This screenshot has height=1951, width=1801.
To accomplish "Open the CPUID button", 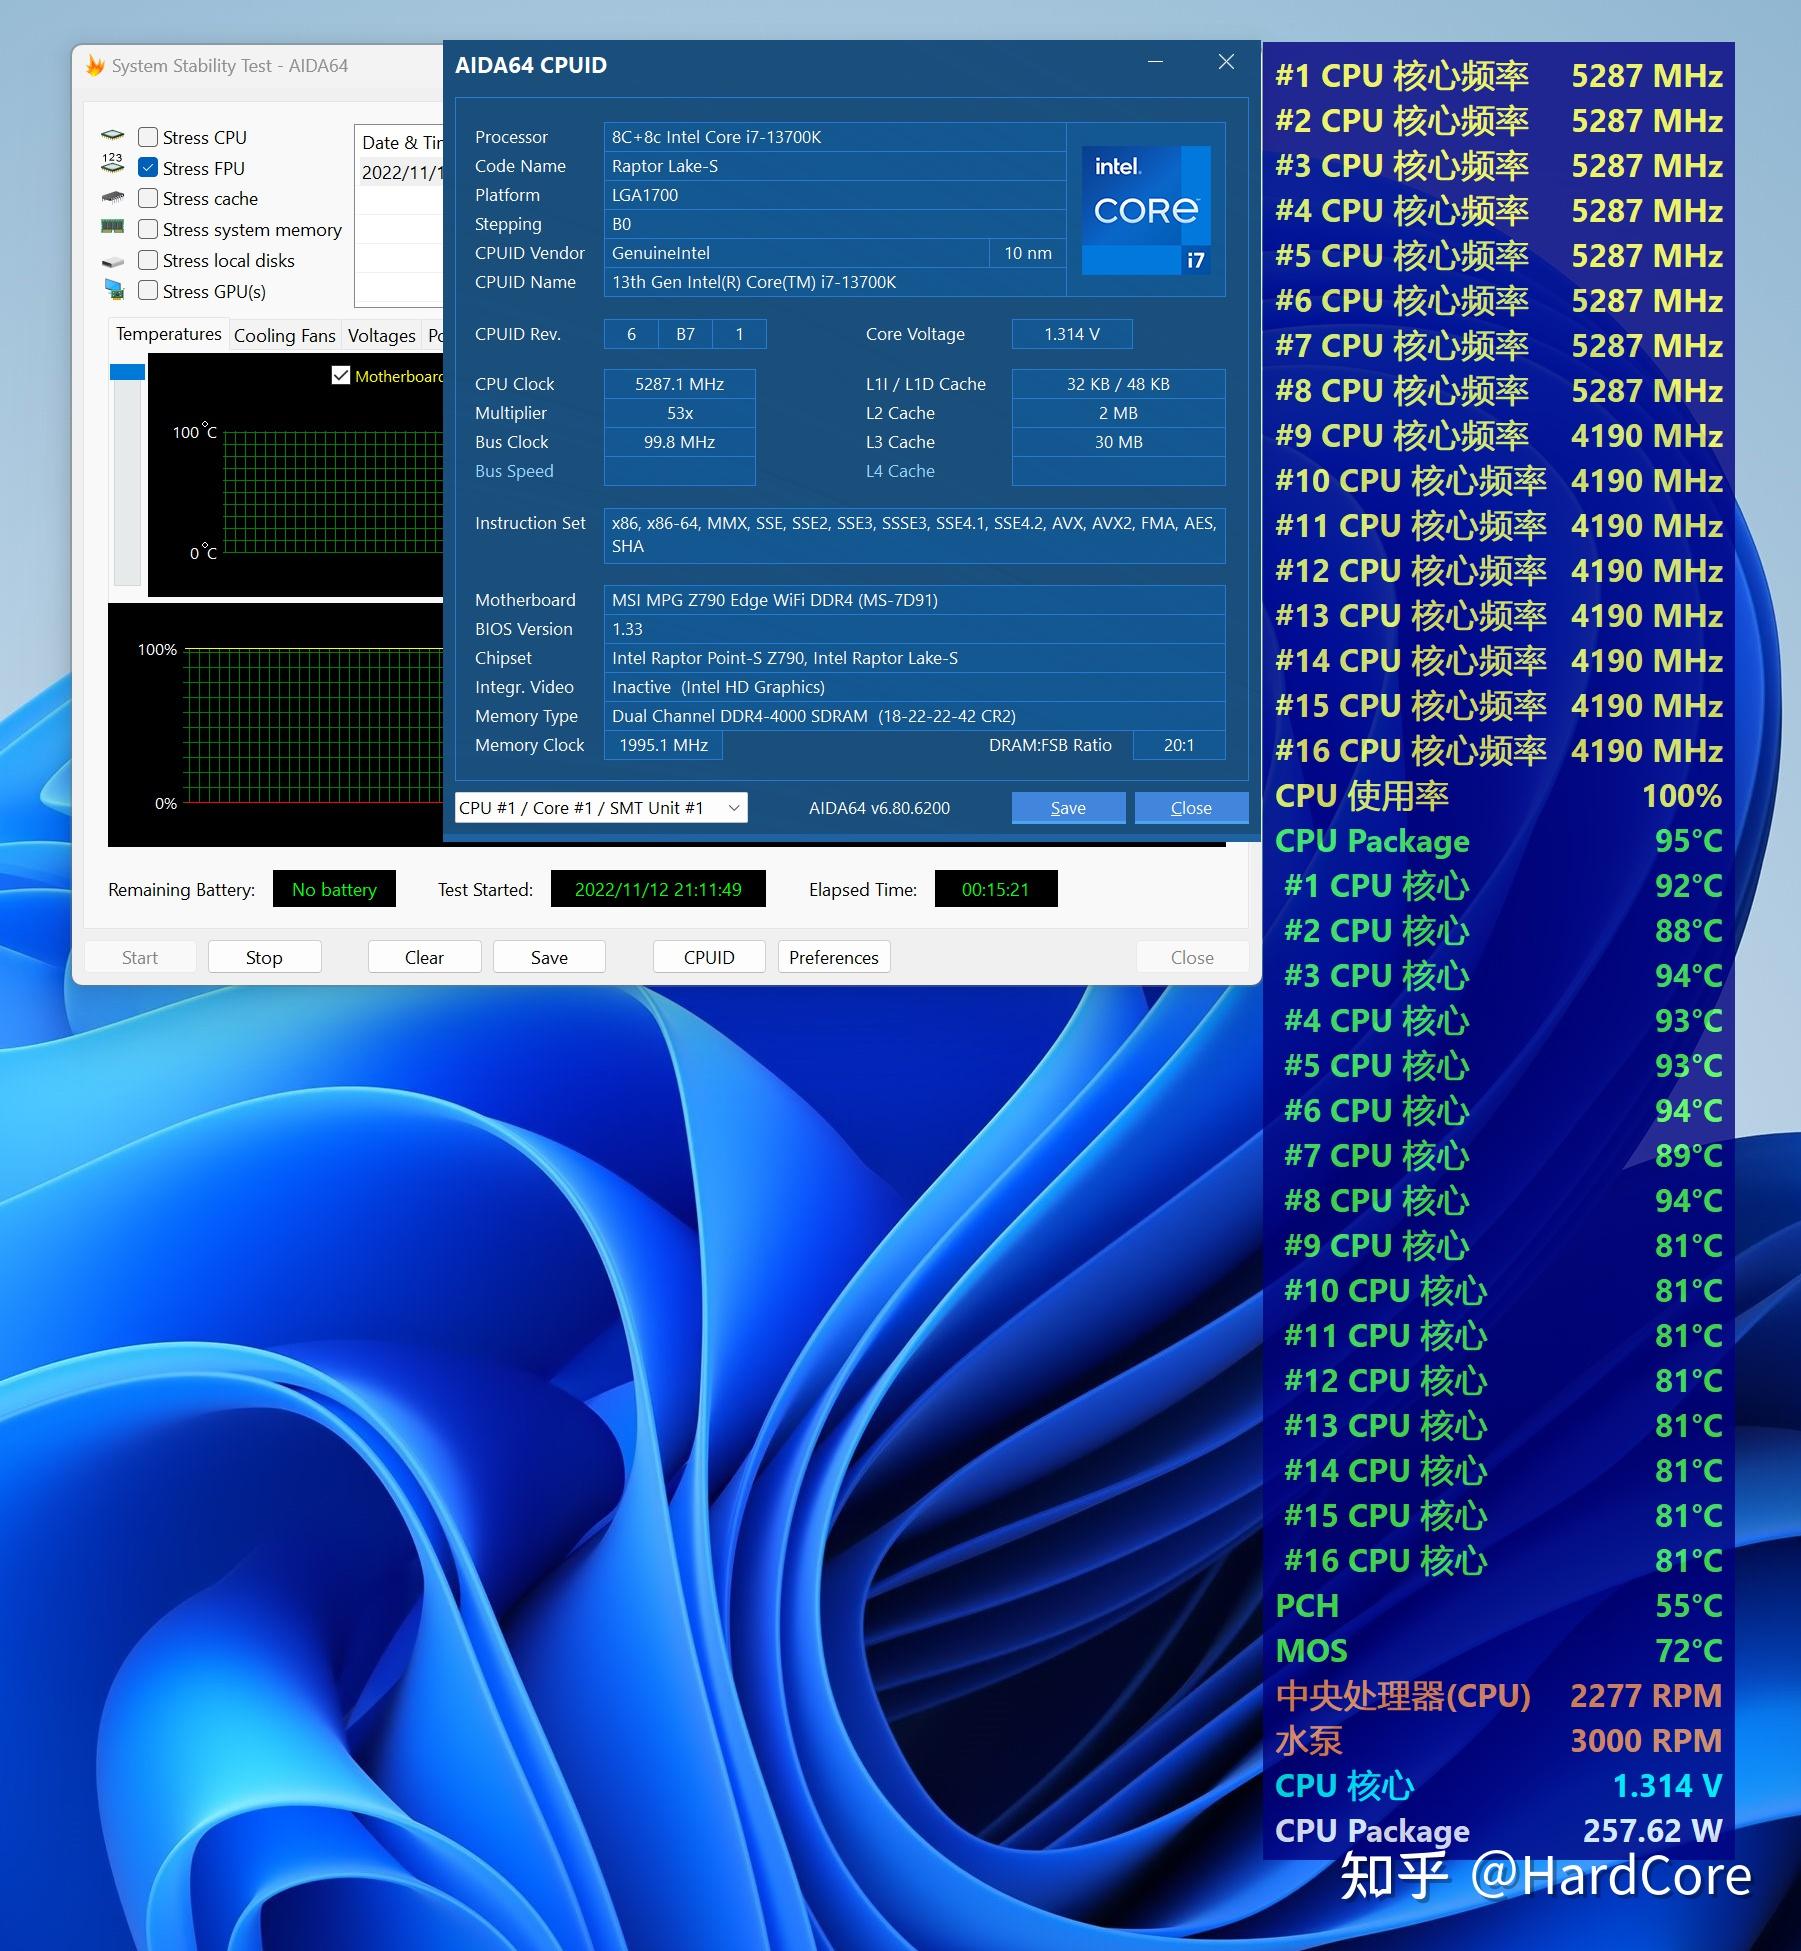I will [x=709, y=957].
